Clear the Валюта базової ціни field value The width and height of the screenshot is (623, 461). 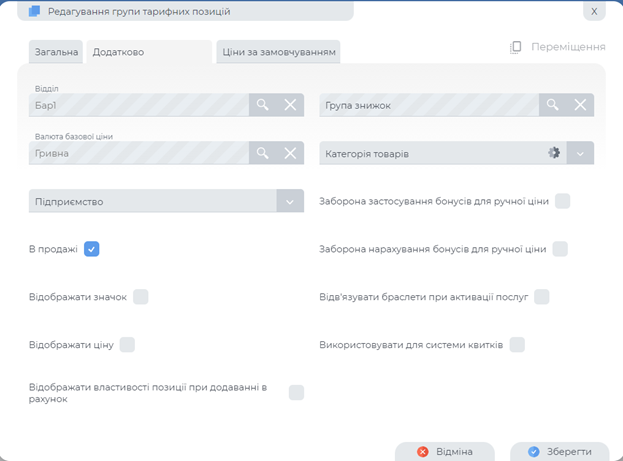pyautogui.click(x=290, y=153)
